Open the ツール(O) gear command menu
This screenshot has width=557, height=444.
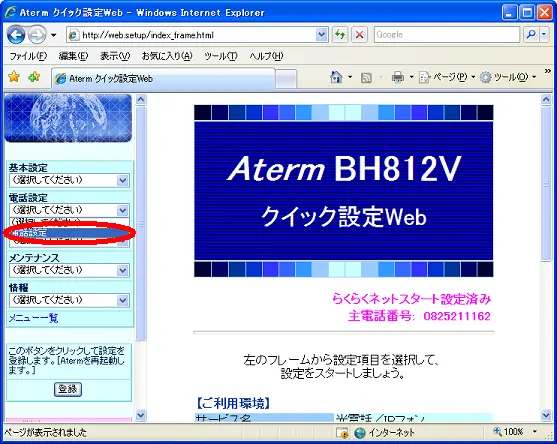pos(508,77)
